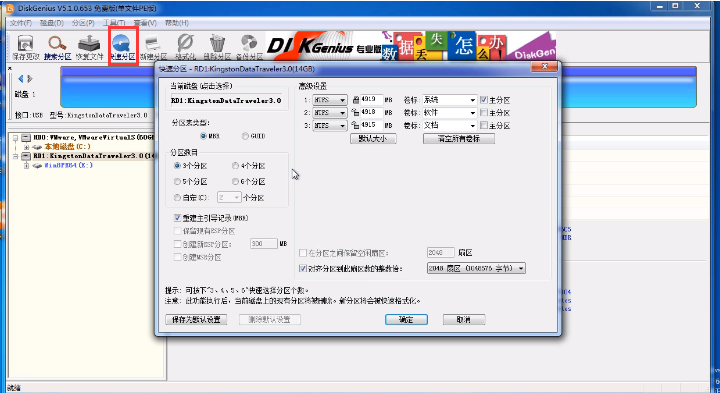The height and width of the screenshot is (393, 720).
Task: Open partition 3 file system NTFS dropdown
Action: tap(330, 125)
